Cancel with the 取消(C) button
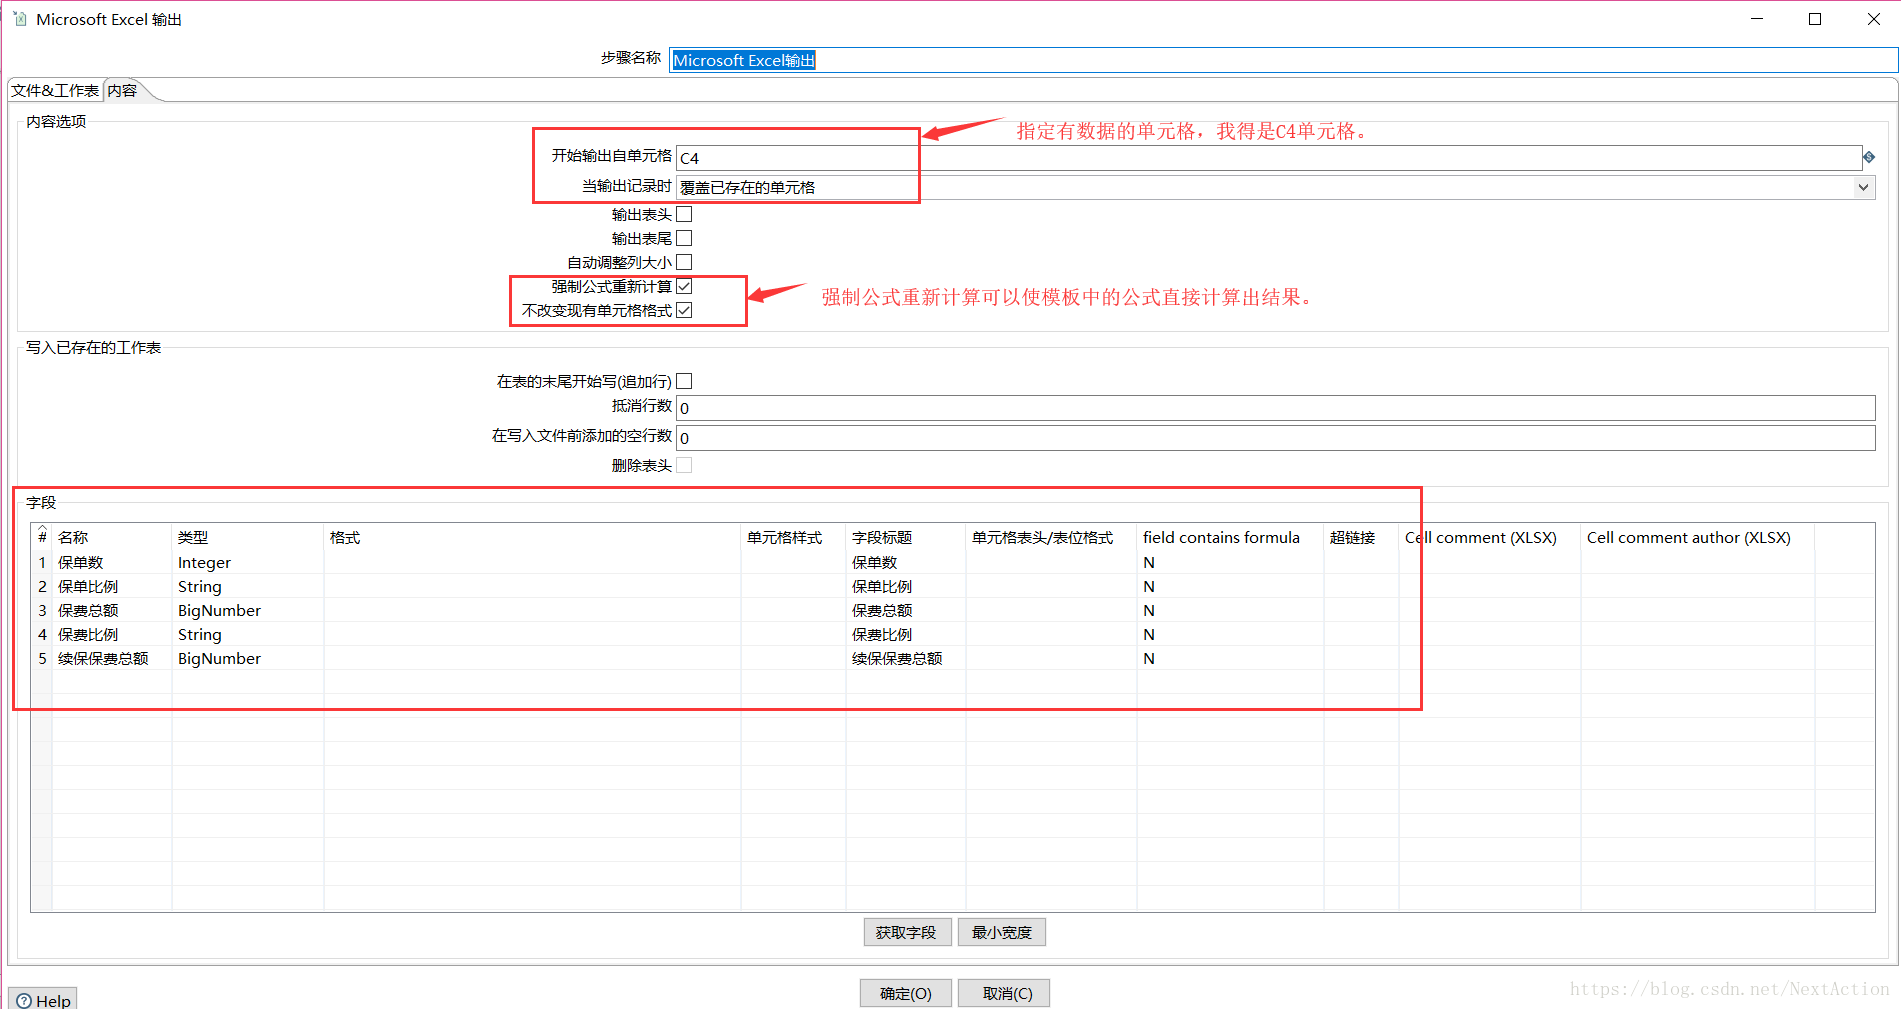The image size is (1901, 1009). 1004,993
